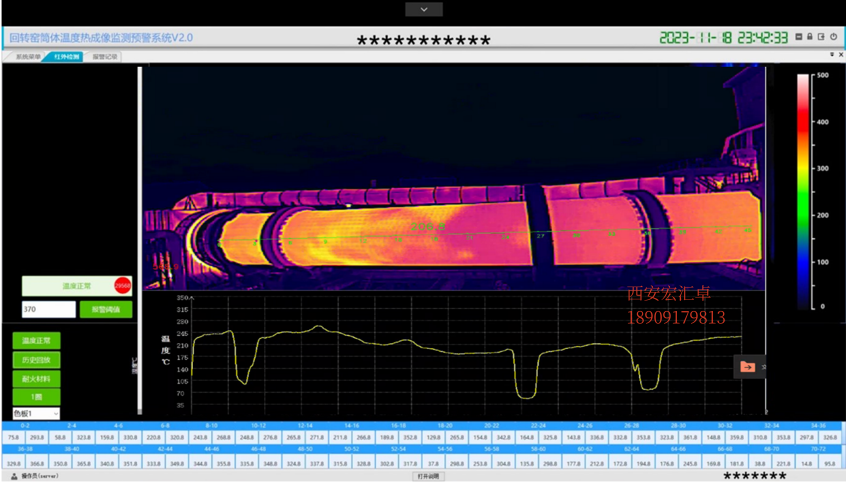Click the 220.8 temperature cell
This screenshot has height=483, width=846.
click(154, 438)
